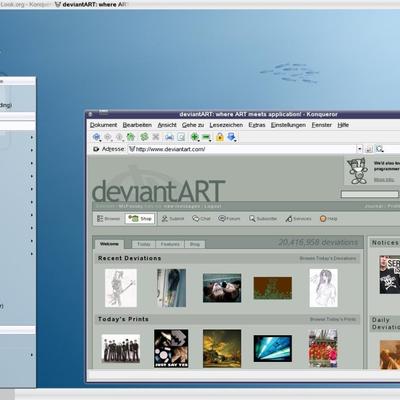Click the padlock security icon
The height and width of the screenshot is (400, 400).
[x=219, y=137]
